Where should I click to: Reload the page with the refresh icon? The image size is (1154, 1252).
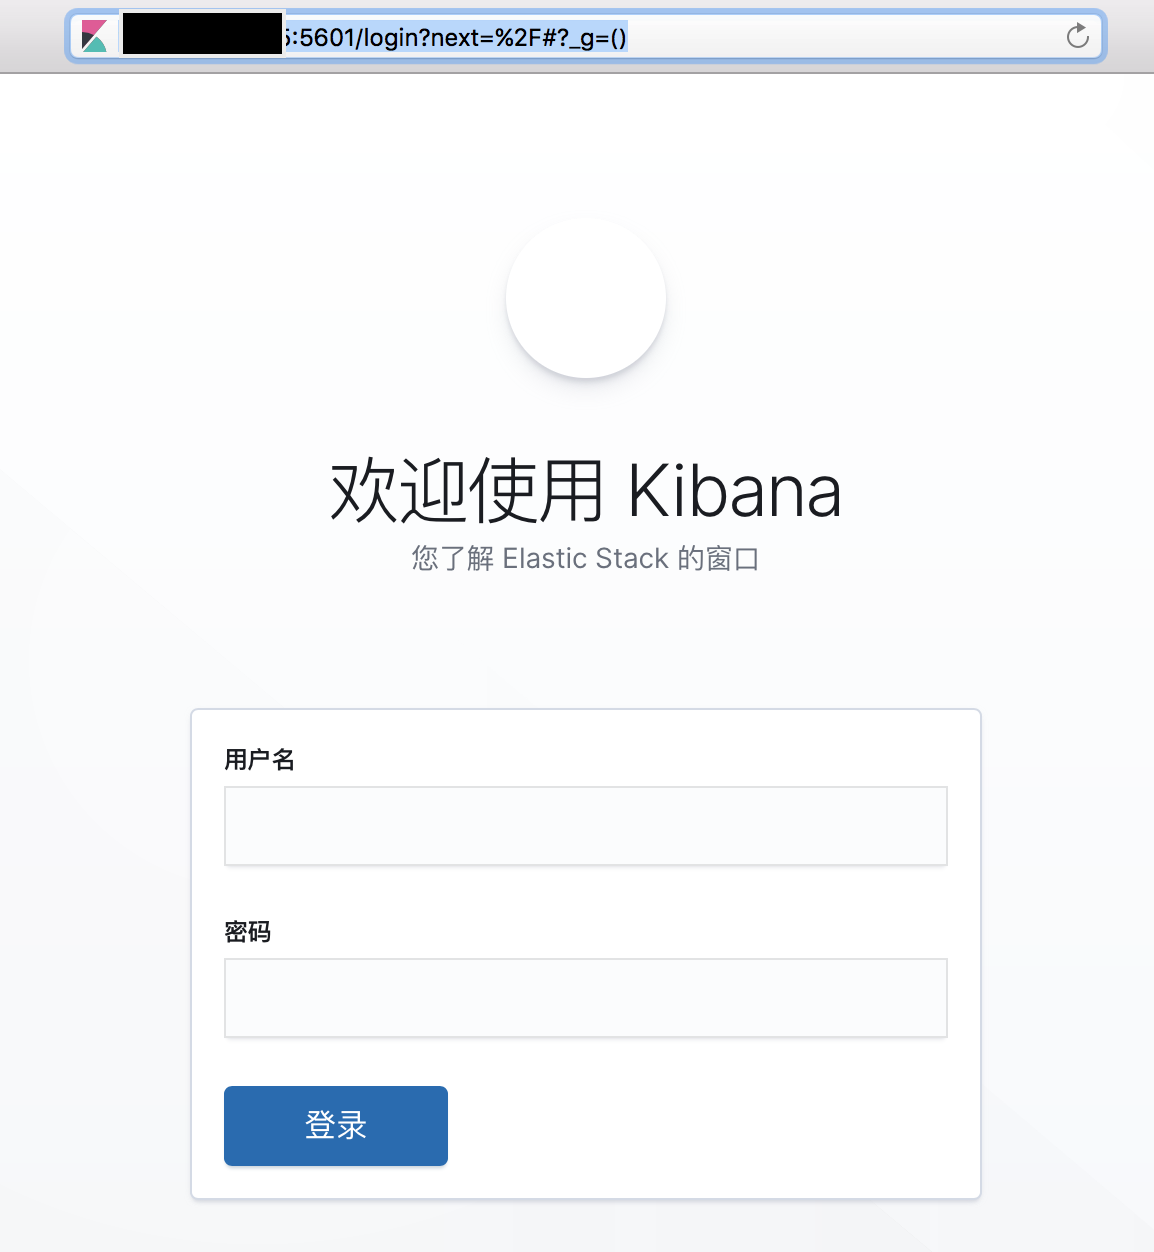tap(1077, 37)
